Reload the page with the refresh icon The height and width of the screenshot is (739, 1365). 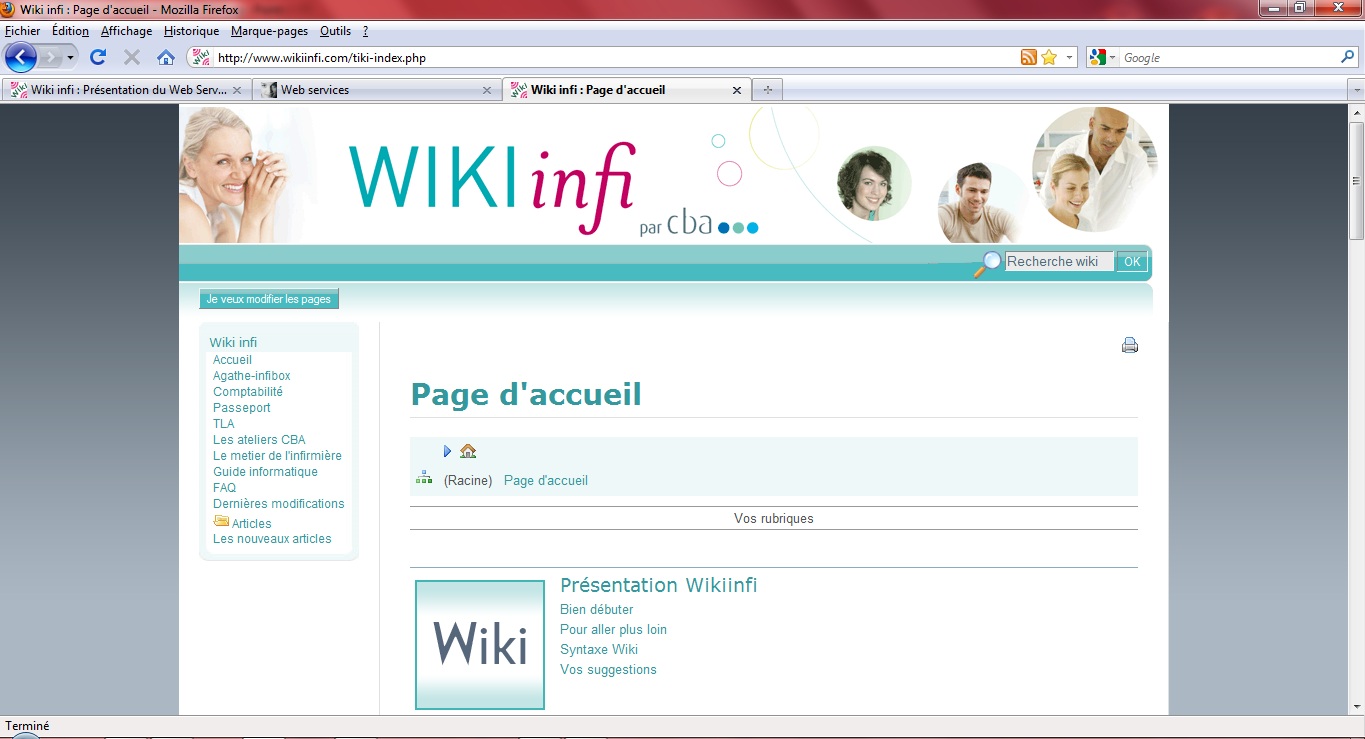98,57
